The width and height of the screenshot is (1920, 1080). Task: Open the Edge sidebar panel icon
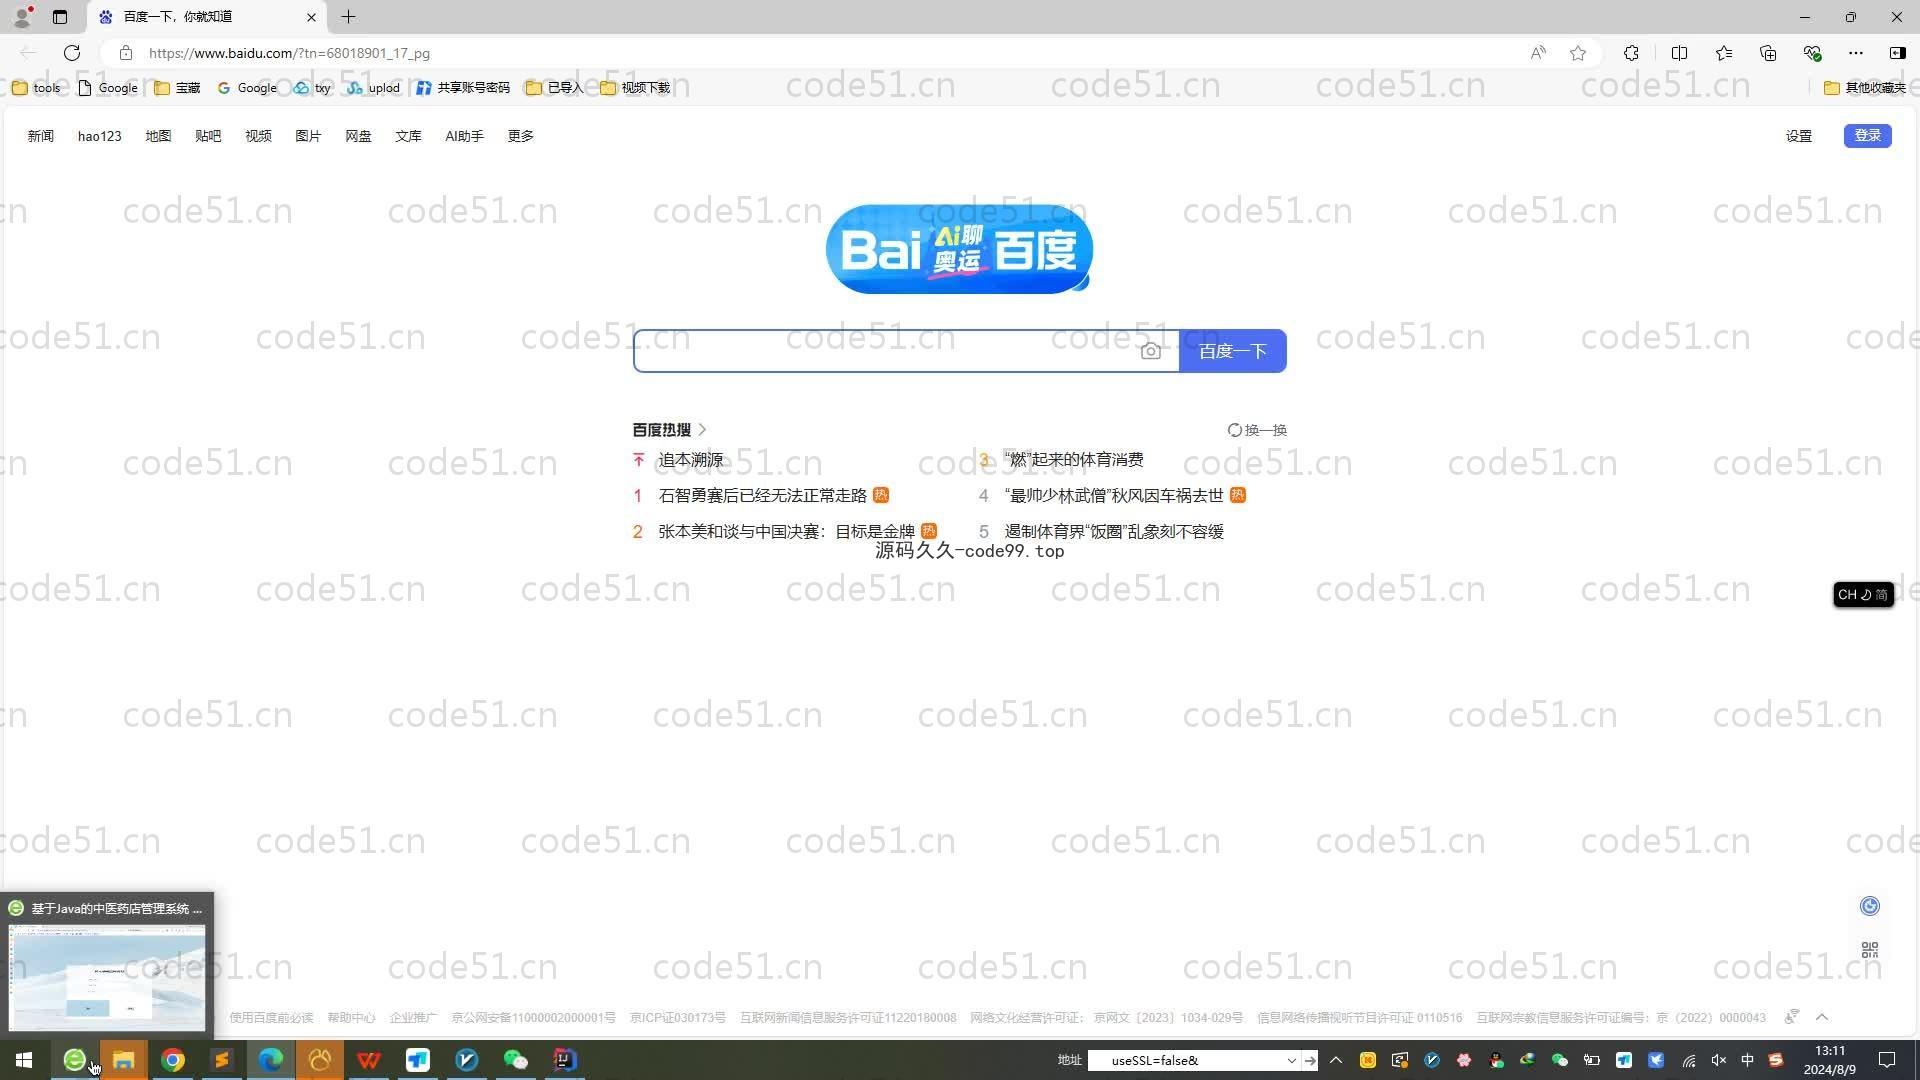[1897, 53]
